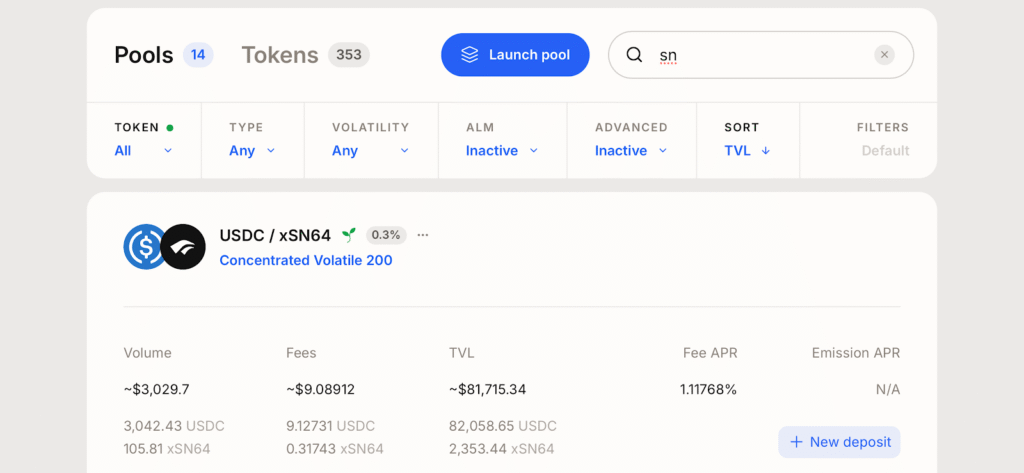Open the Type filter dropdown
This screenshot has height=473, width=1024.
click(252, 151)
